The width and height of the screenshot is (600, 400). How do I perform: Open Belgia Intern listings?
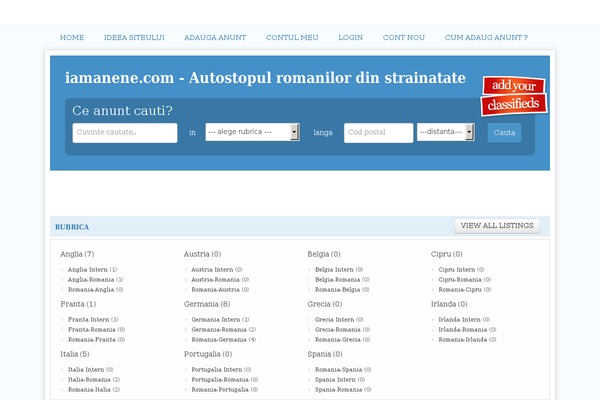pos(339,269)
